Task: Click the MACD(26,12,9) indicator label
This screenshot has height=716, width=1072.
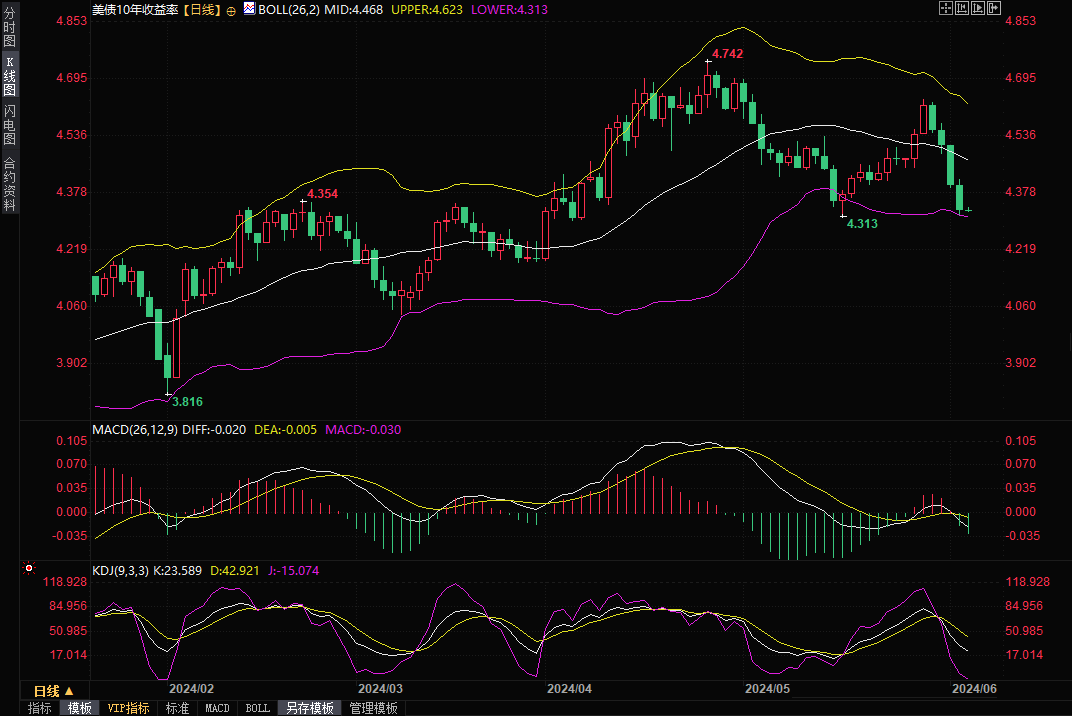Action: tap(133, 429)
